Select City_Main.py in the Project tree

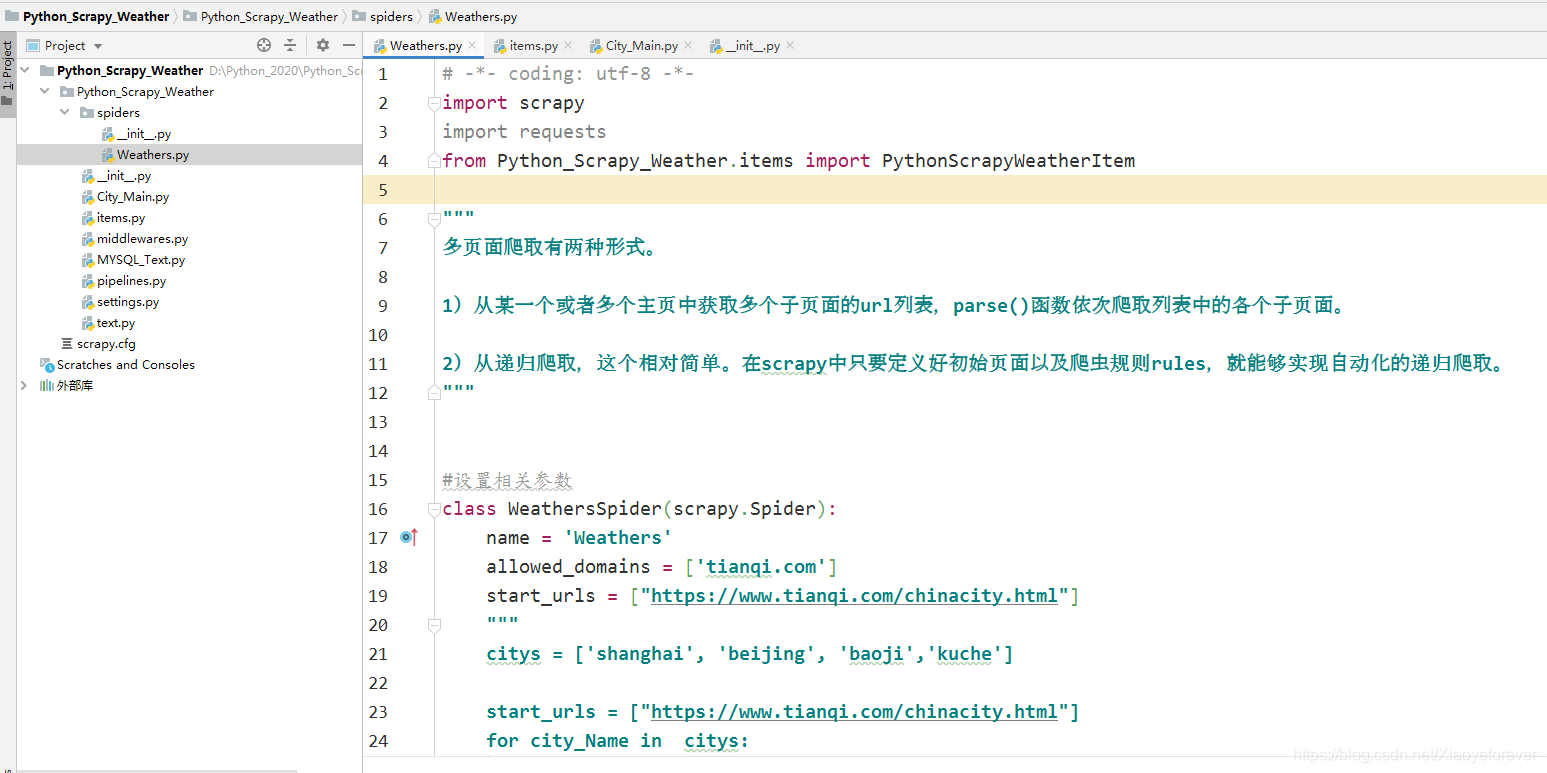(x=125, y=197)
